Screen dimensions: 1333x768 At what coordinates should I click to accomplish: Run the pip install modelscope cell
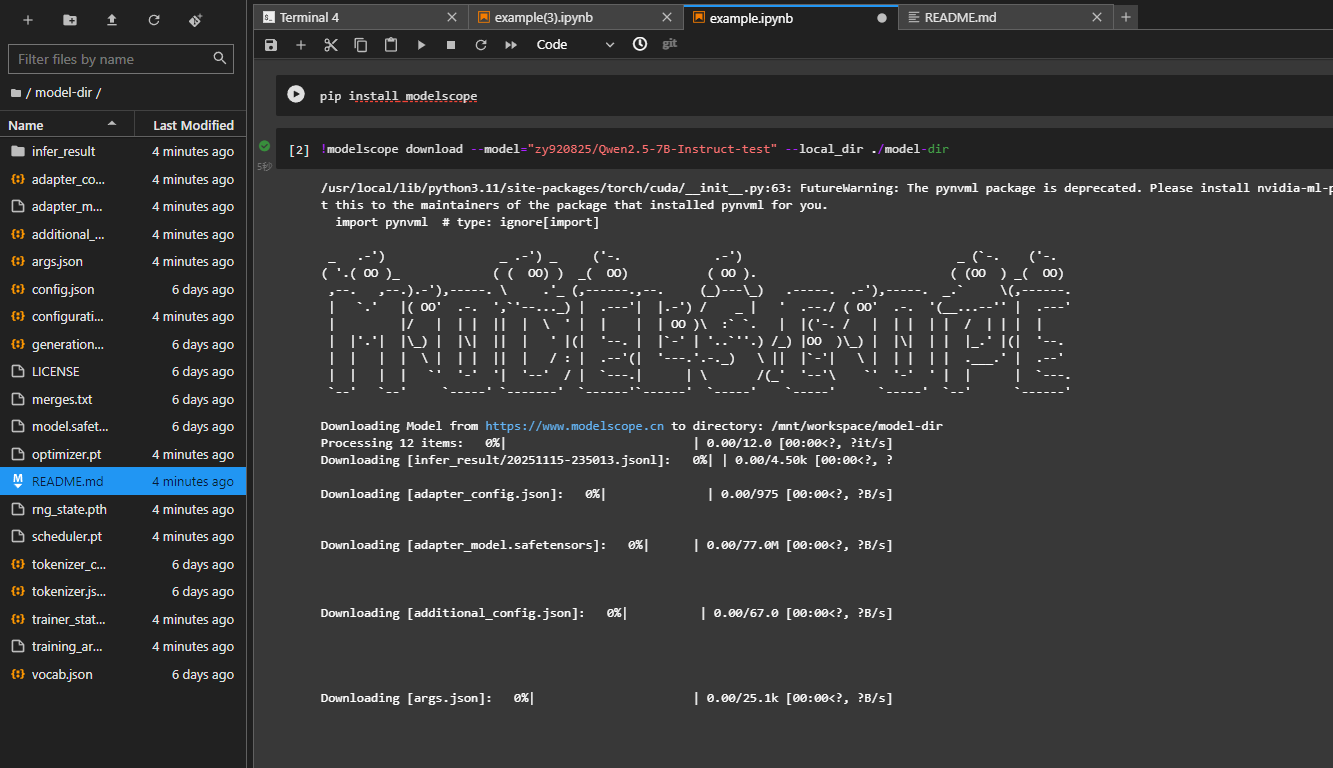pyautogui.click(x=296, y=94)
